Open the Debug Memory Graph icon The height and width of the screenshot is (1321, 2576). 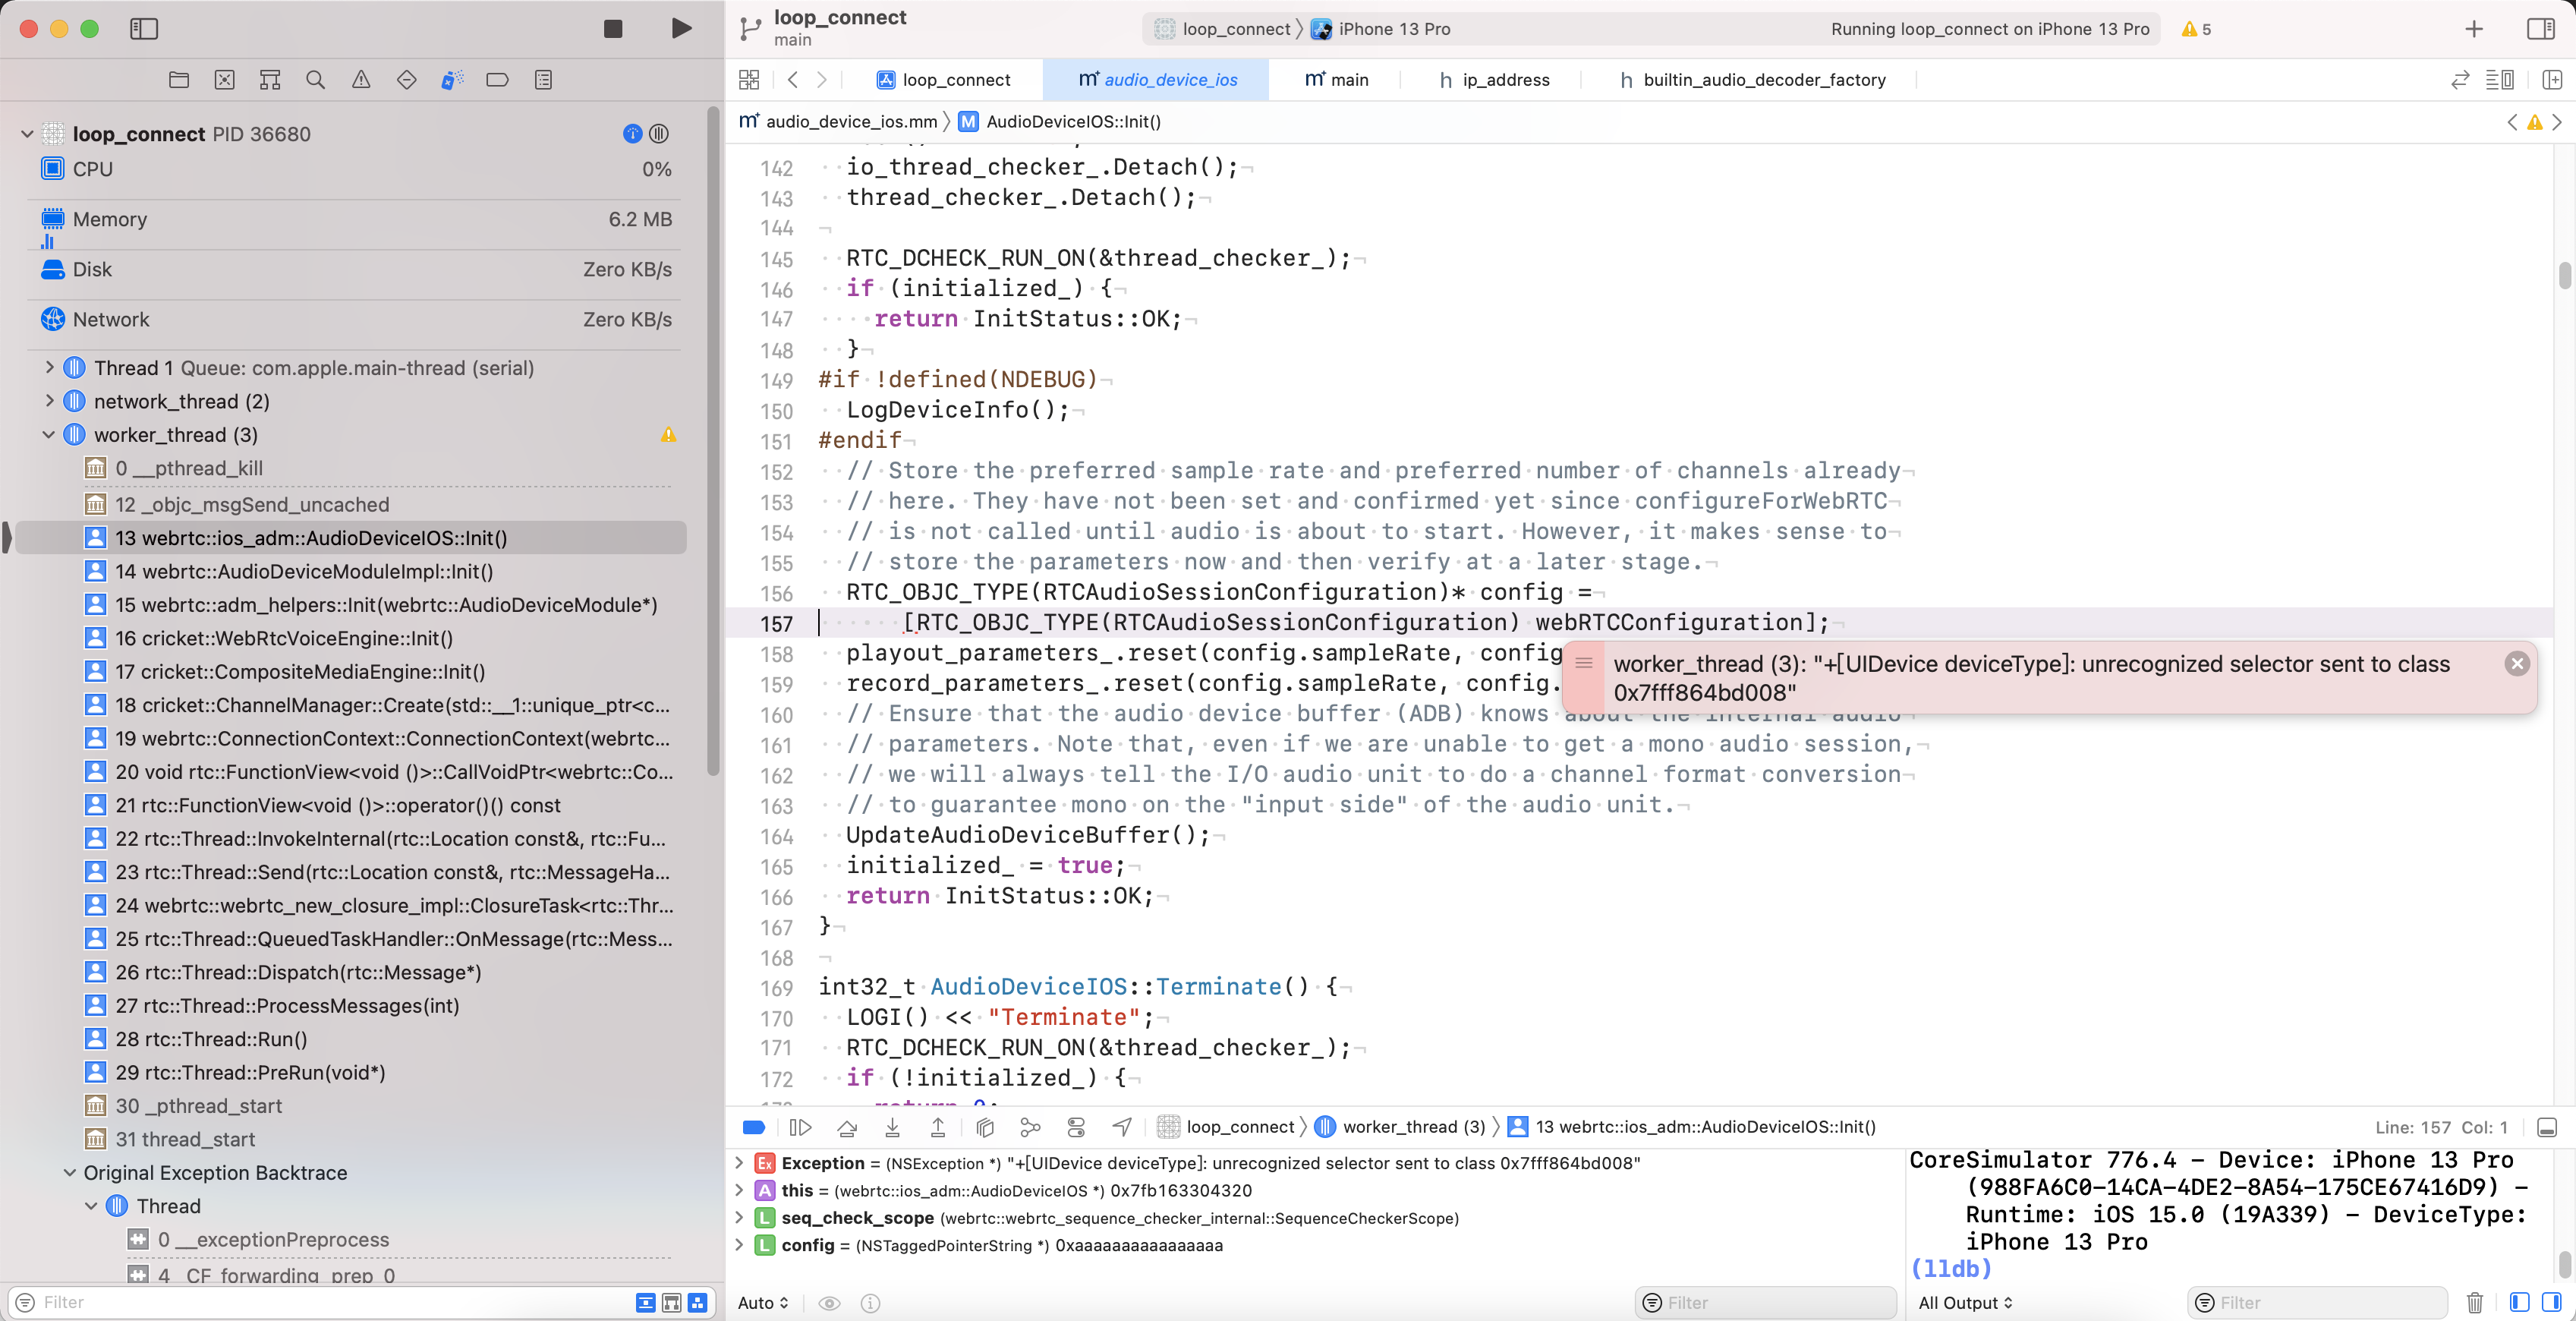click(1030, 1127)
